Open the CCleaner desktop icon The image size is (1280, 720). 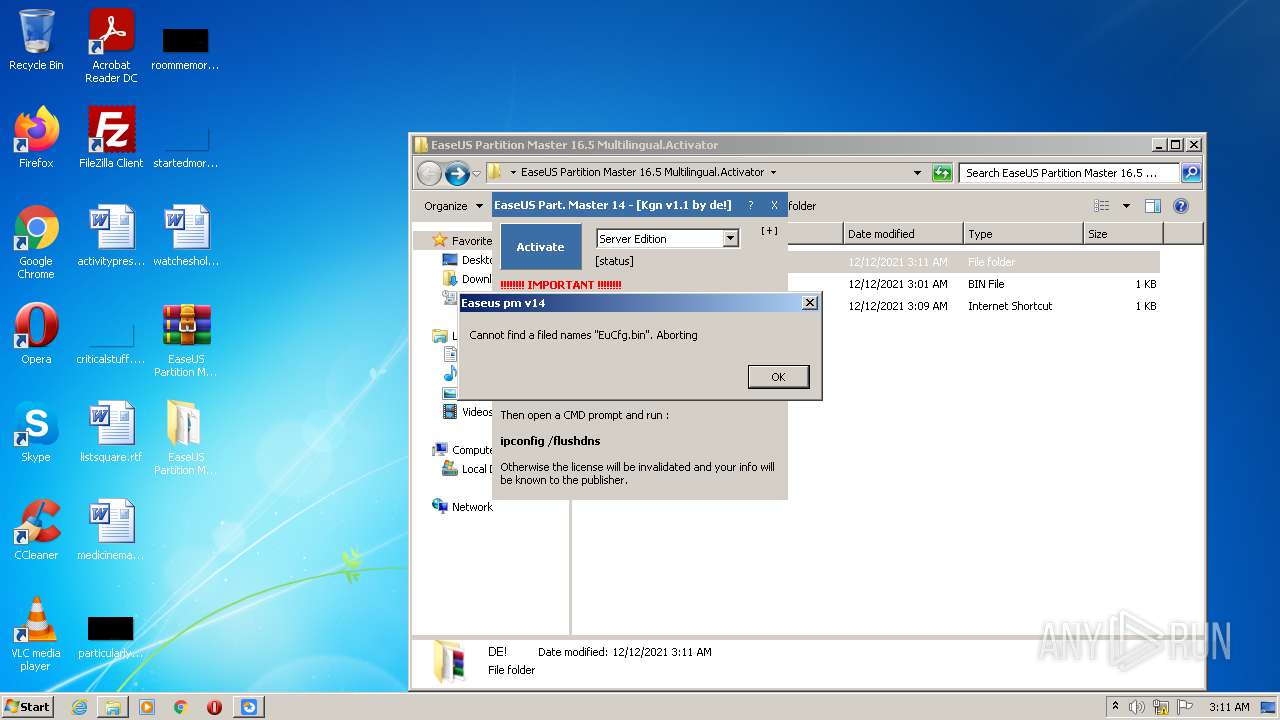(36, 529)
